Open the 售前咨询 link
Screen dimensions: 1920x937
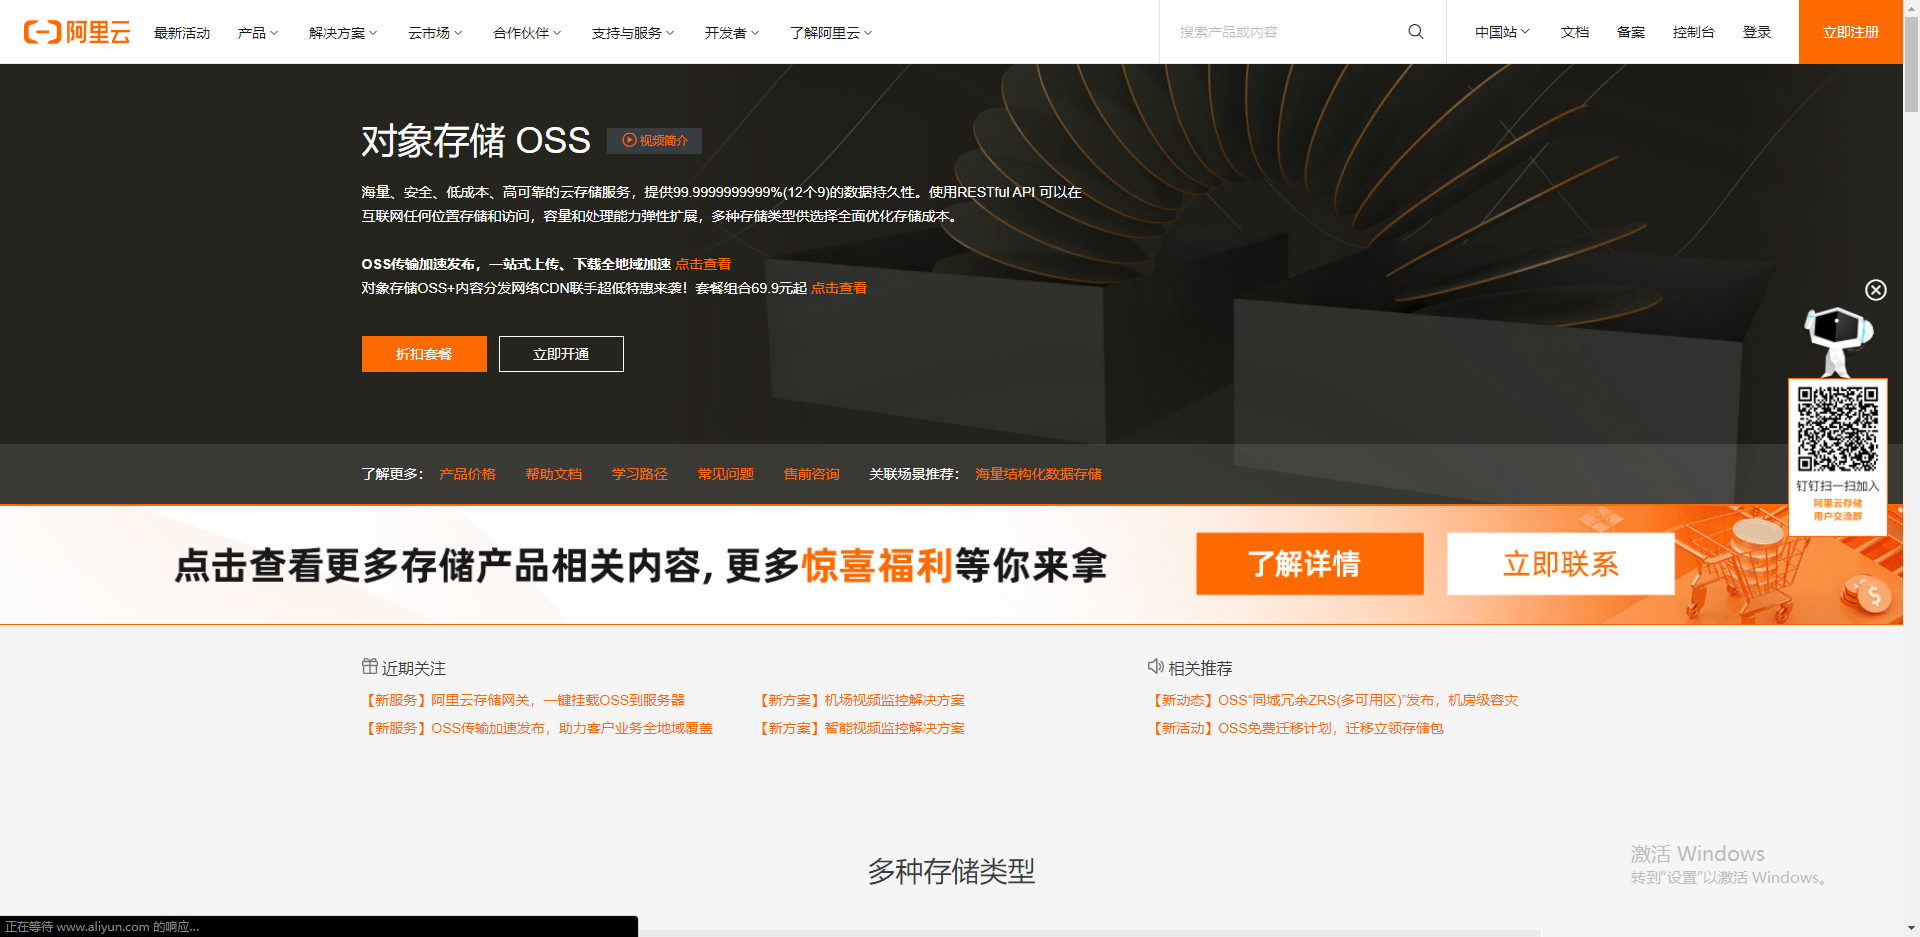[x=812, y=474]
